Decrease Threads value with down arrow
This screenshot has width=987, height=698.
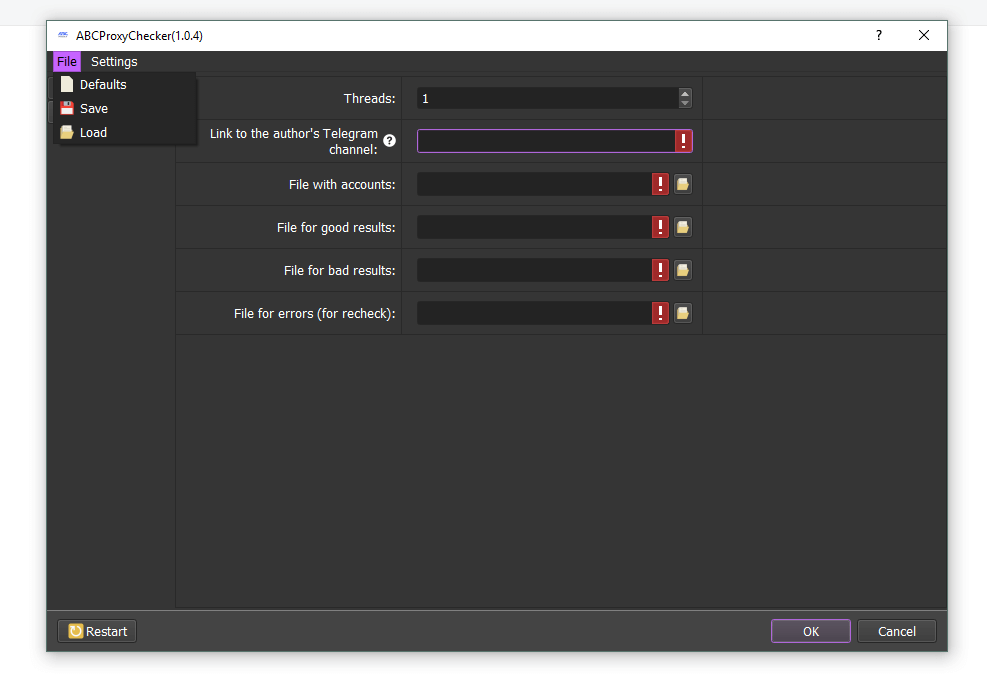(685, 103)
